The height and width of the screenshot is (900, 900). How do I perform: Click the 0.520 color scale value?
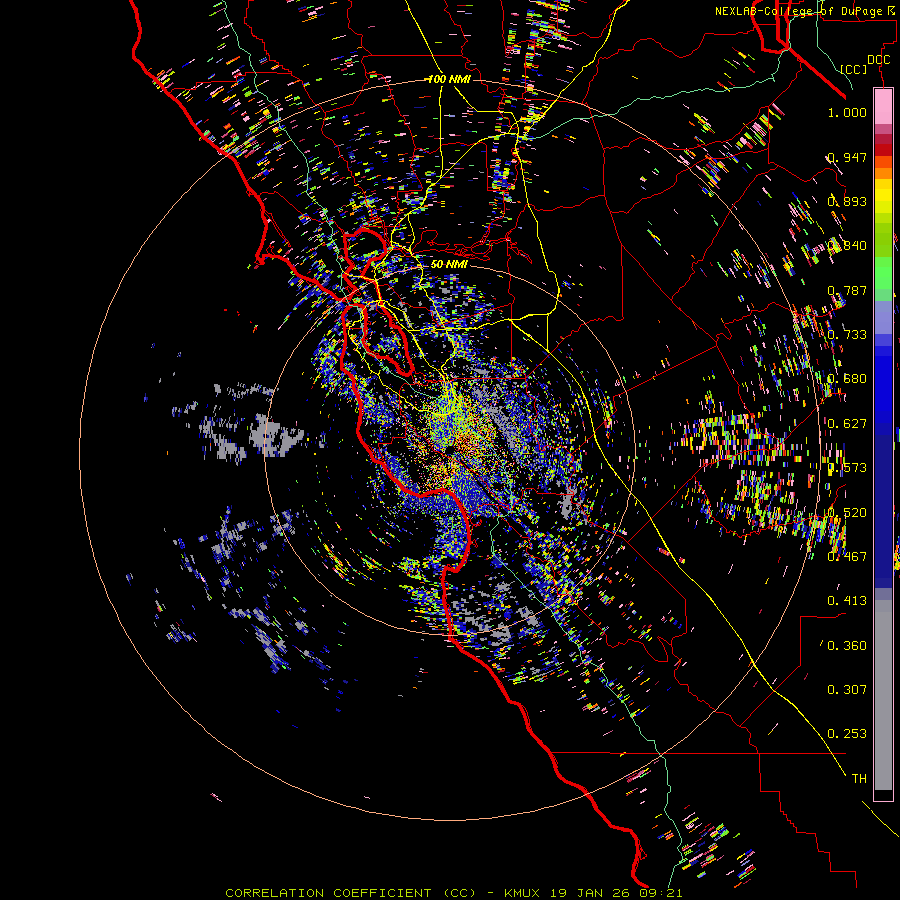click(847, 513)
